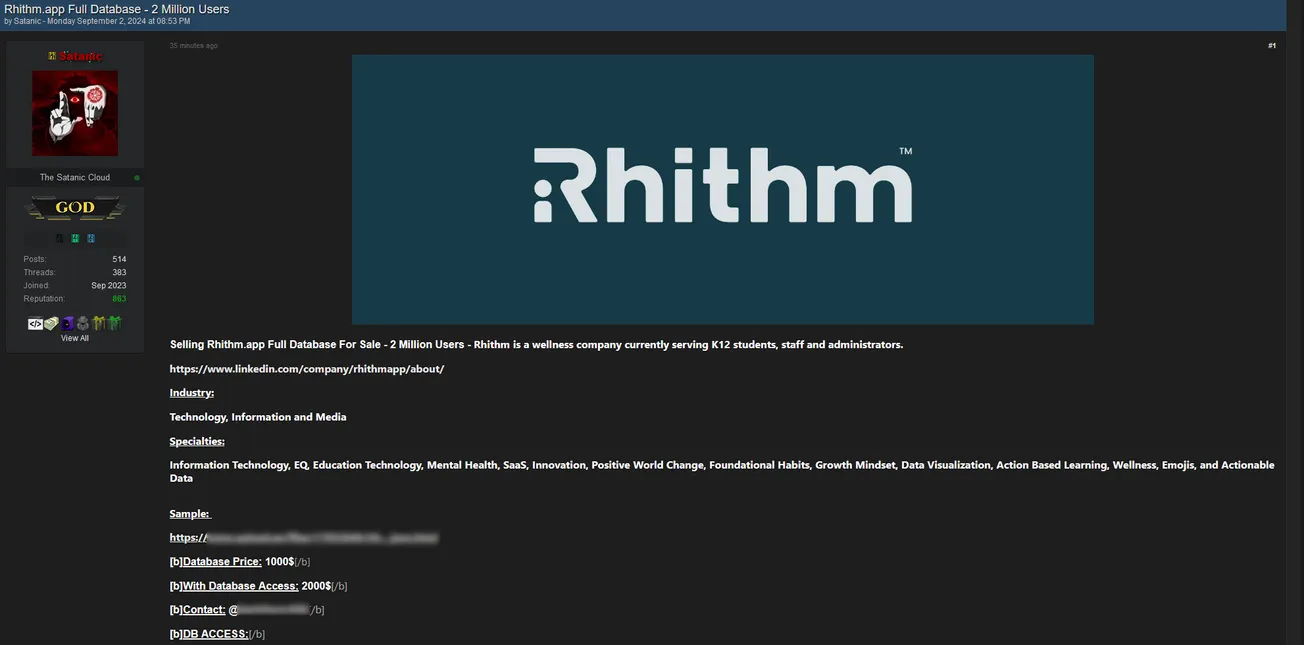Click the GOD rank banner
The height and width of the screenshot is (645, 1304).
75,208
